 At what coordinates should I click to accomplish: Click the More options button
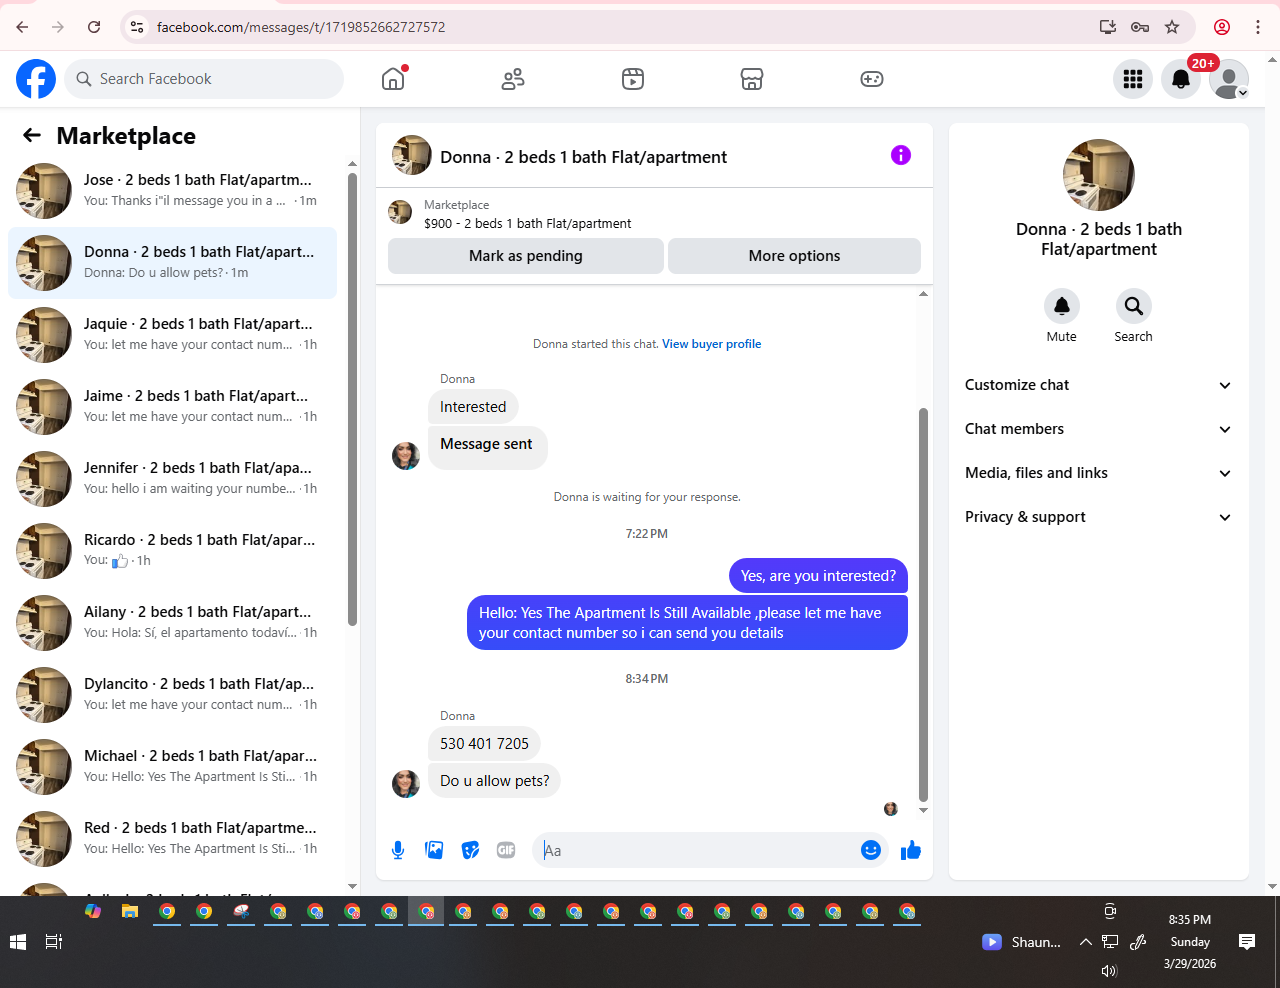tap(794, 256)
